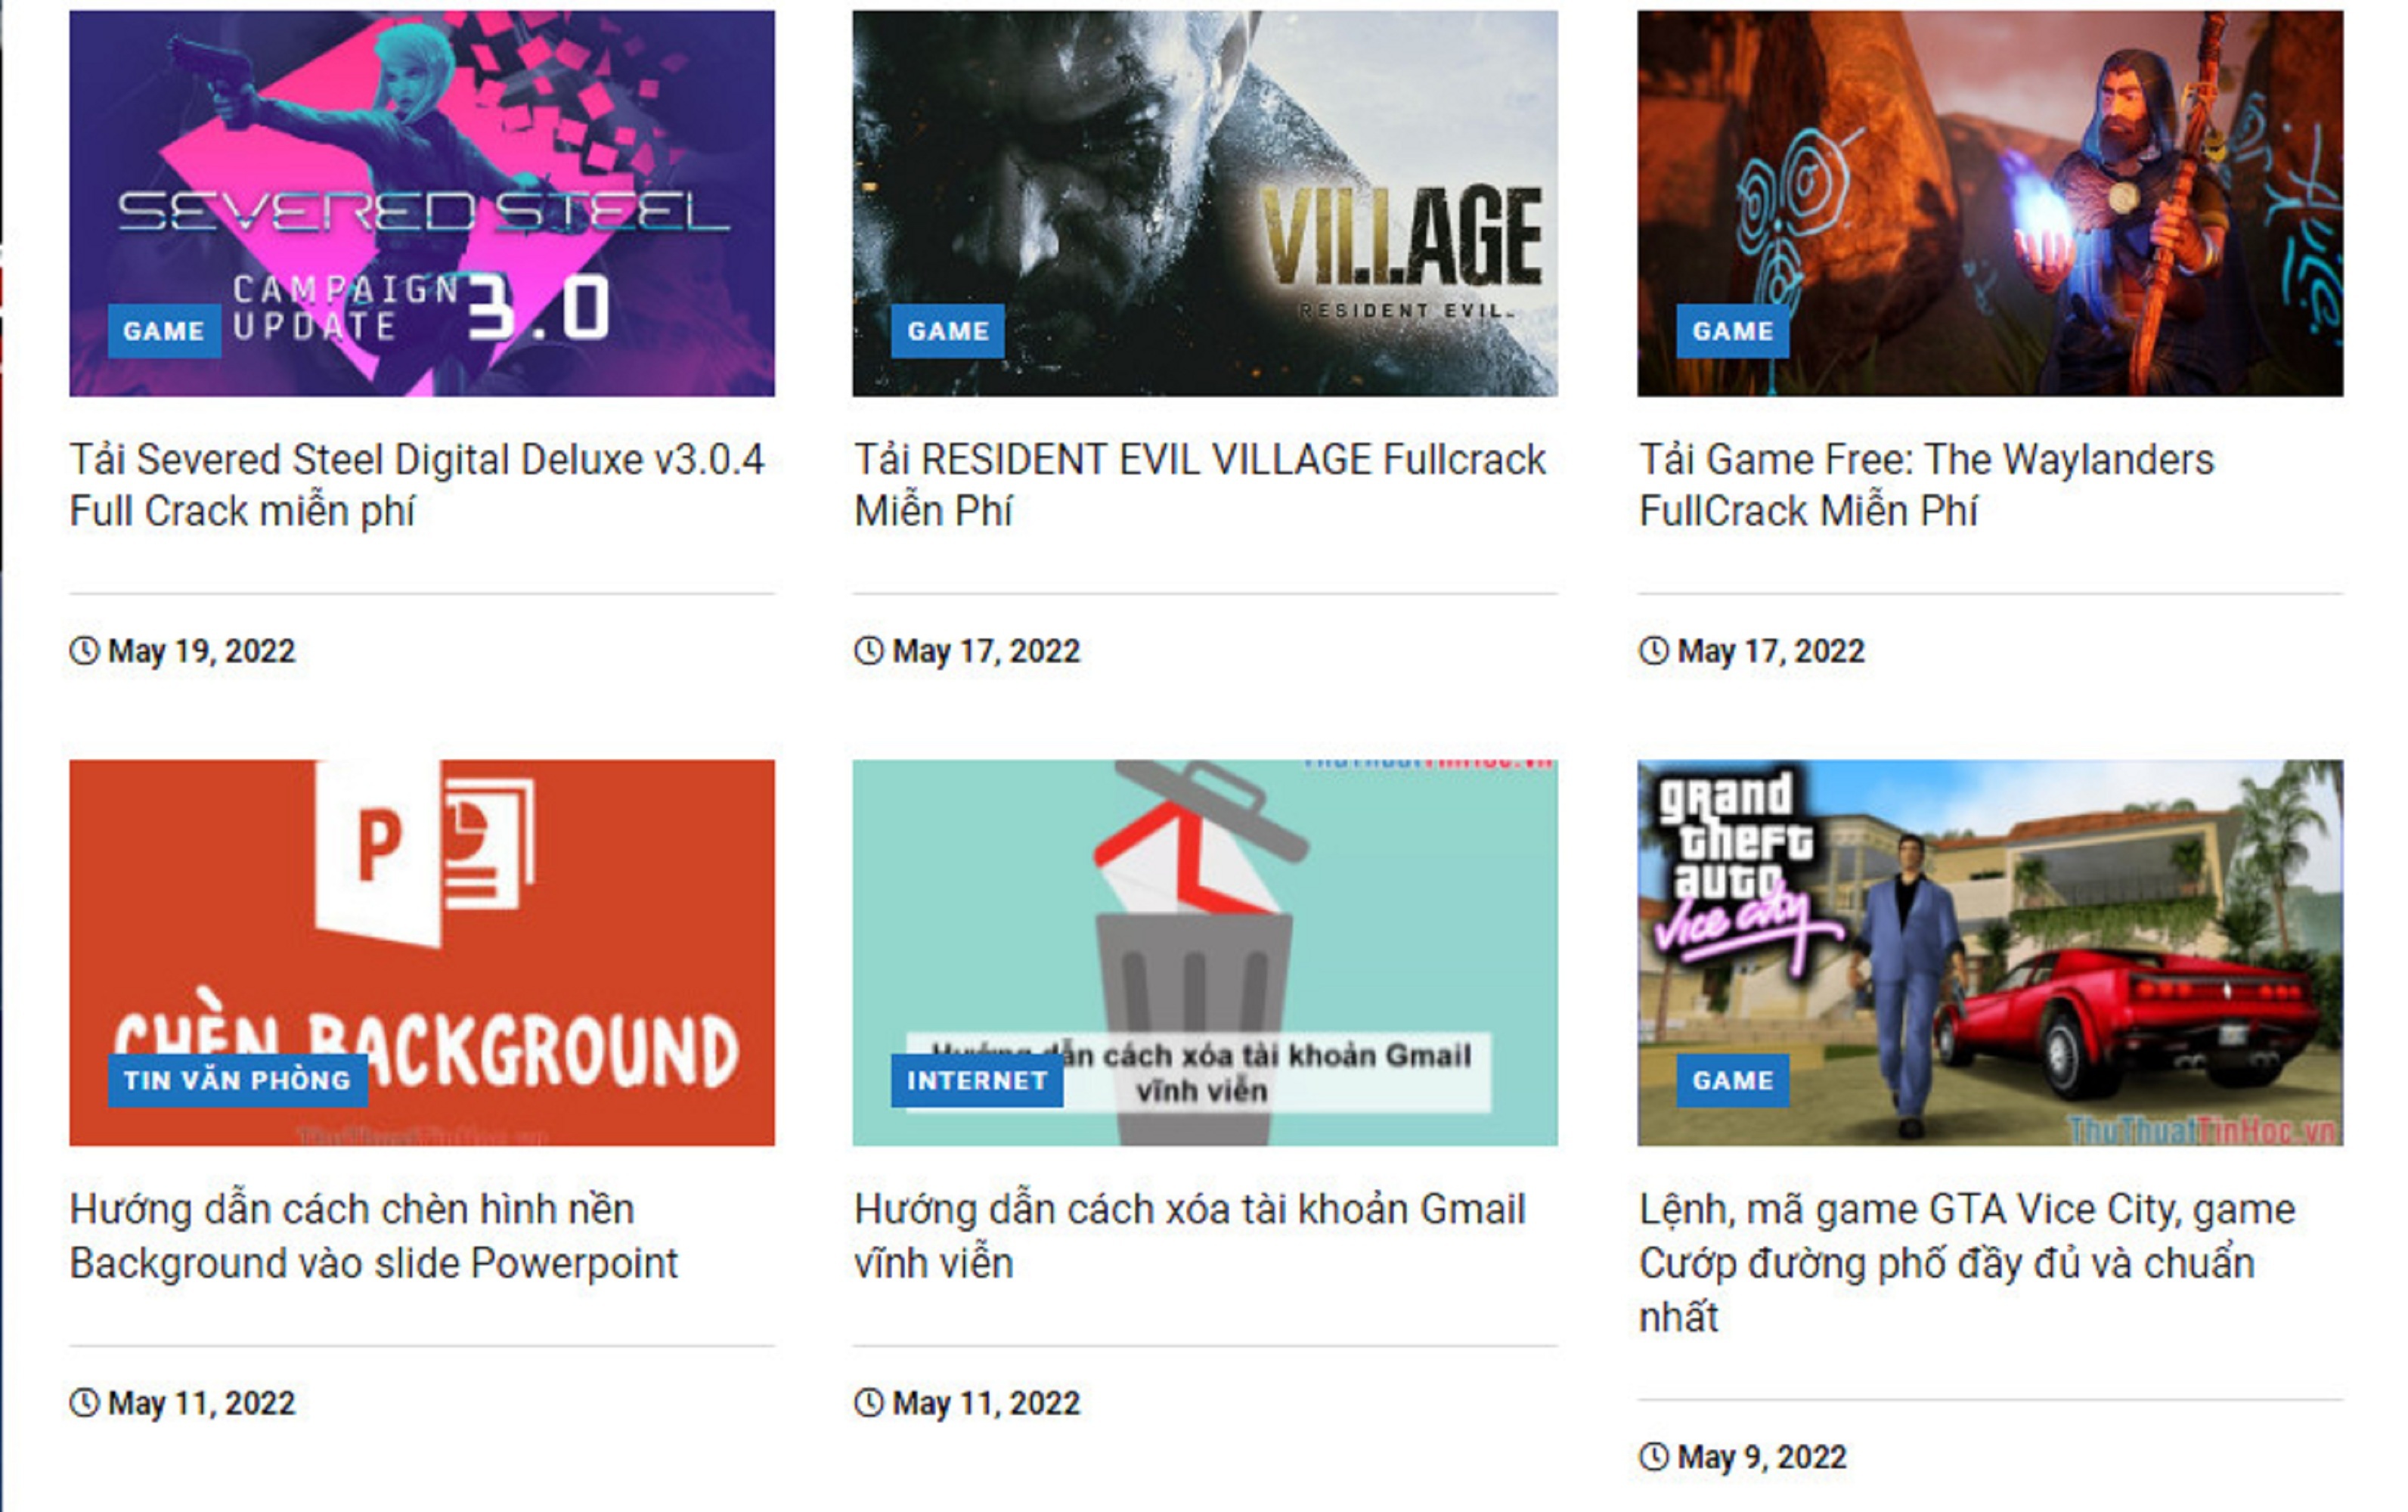Image resolution: width=2408 pixels, height=1512 pixels.
Task: Open Tải Severed Steel Digital Deluxe title link
Action: click(x=416, y=485)
